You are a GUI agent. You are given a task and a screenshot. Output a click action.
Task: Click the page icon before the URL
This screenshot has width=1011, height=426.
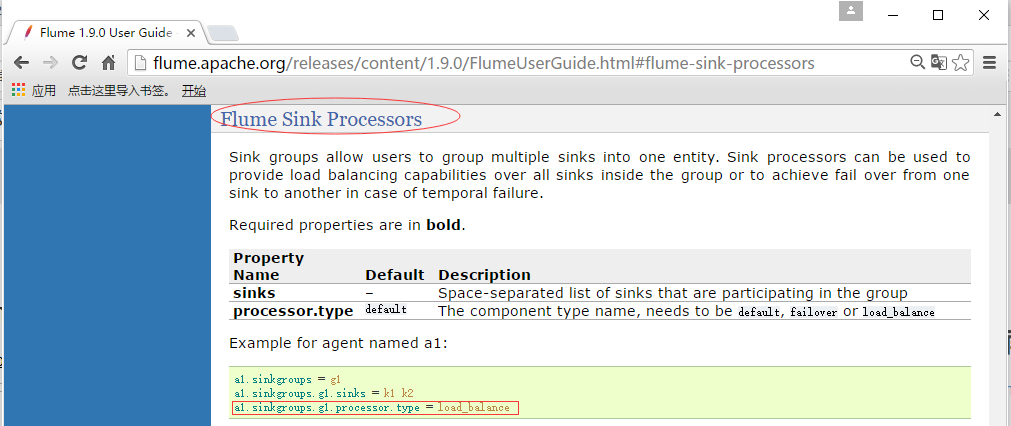pyautogui.click(x=139, y=63)
